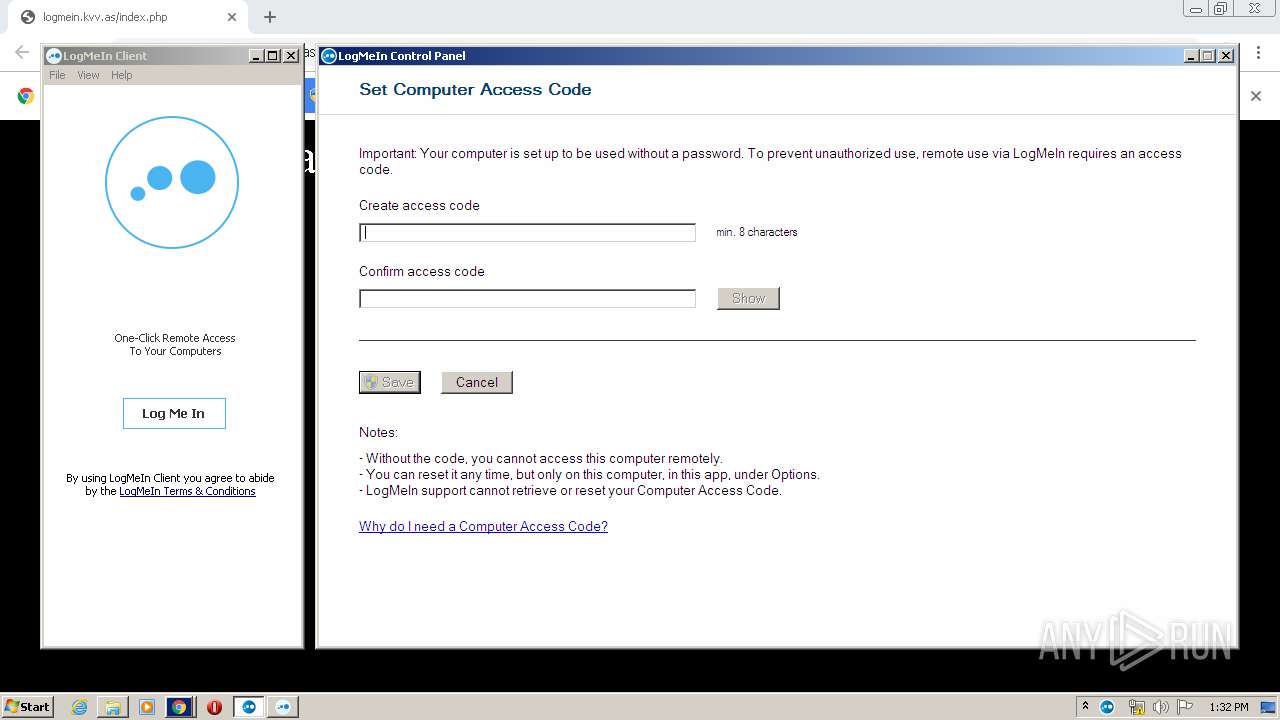The width and height of the screenshot is (1280, 720).
Task: Open the View menu in LogMeIn Client
Action: [88, 75]
